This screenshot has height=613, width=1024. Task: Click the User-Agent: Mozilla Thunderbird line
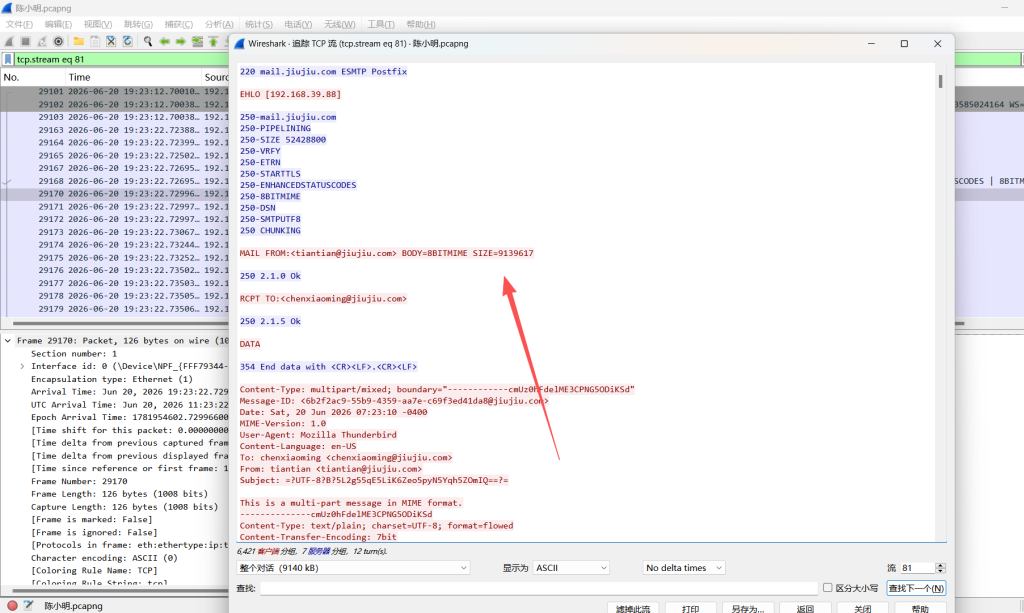(x=317, y=435)
